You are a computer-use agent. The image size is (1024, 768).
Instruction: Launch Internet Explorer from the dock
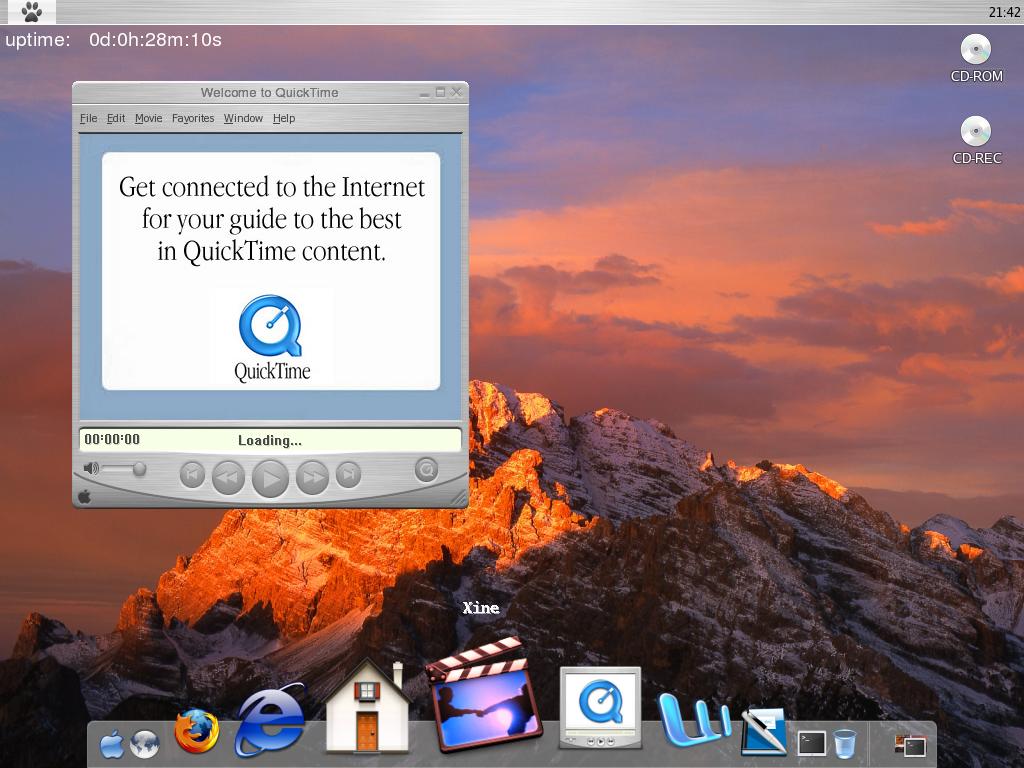coord(270,718)
